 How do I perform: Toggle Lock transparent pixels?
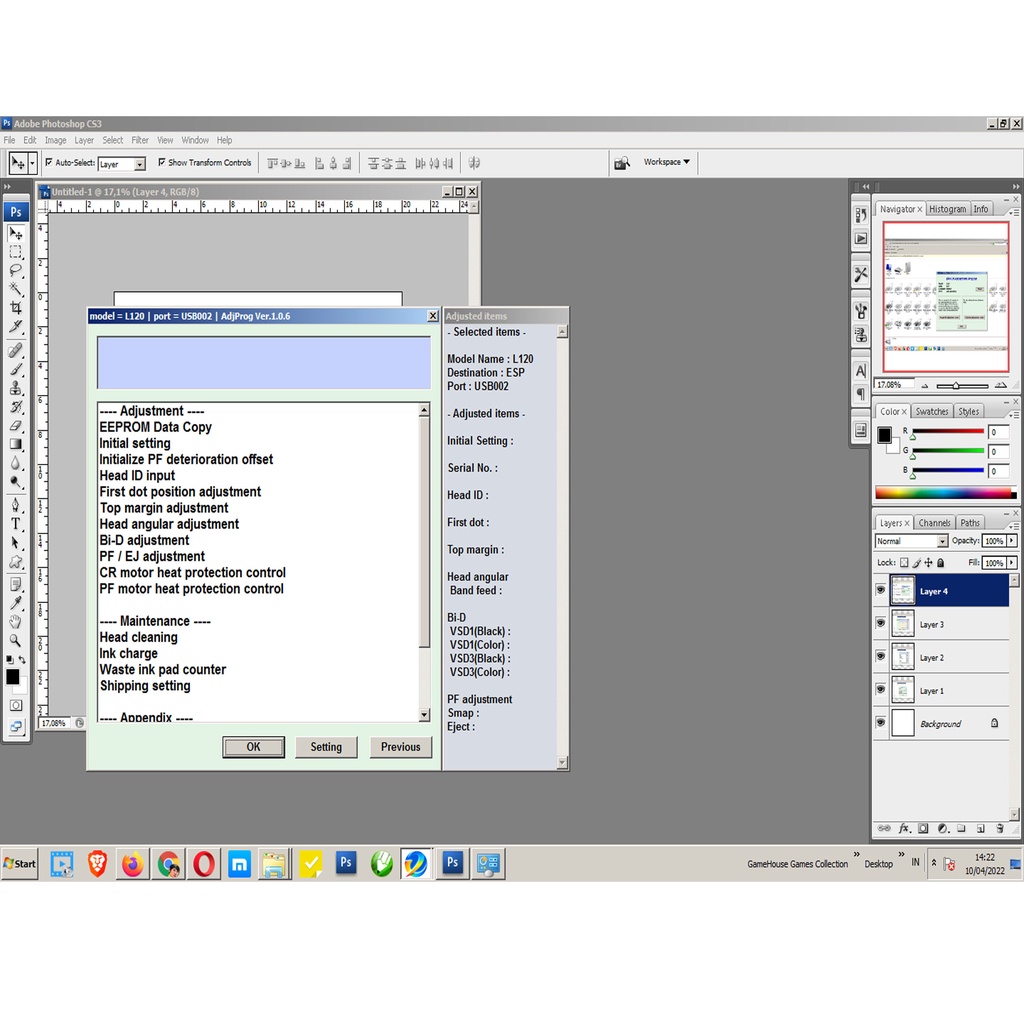point(904,562)
